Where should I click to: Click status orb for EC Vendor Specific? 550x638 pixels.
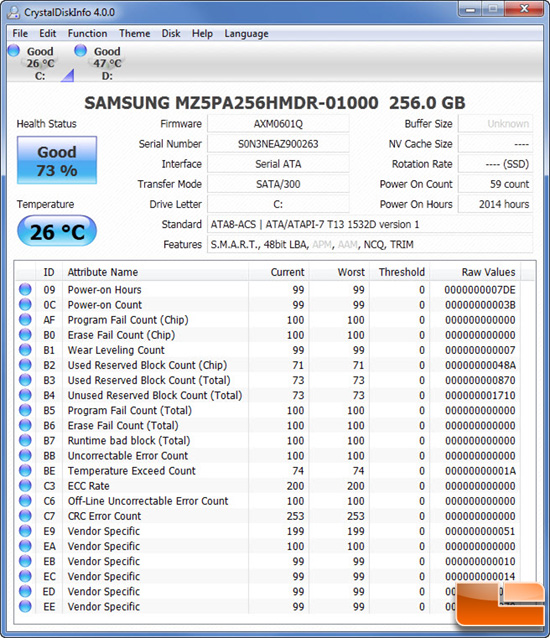point(25,576)
